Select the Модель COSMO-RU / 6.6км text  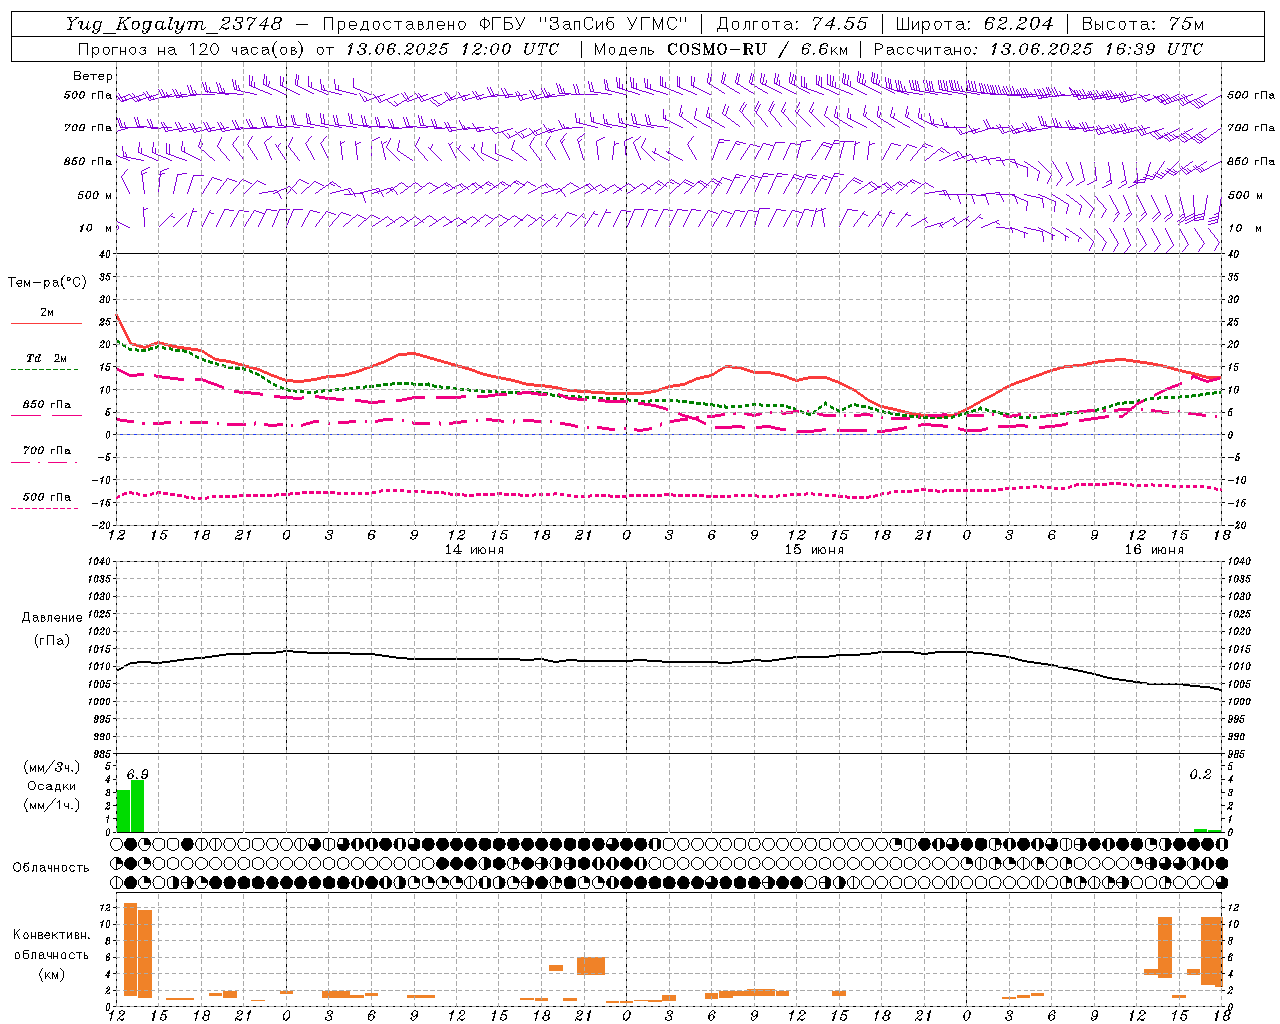coord(721,49)
